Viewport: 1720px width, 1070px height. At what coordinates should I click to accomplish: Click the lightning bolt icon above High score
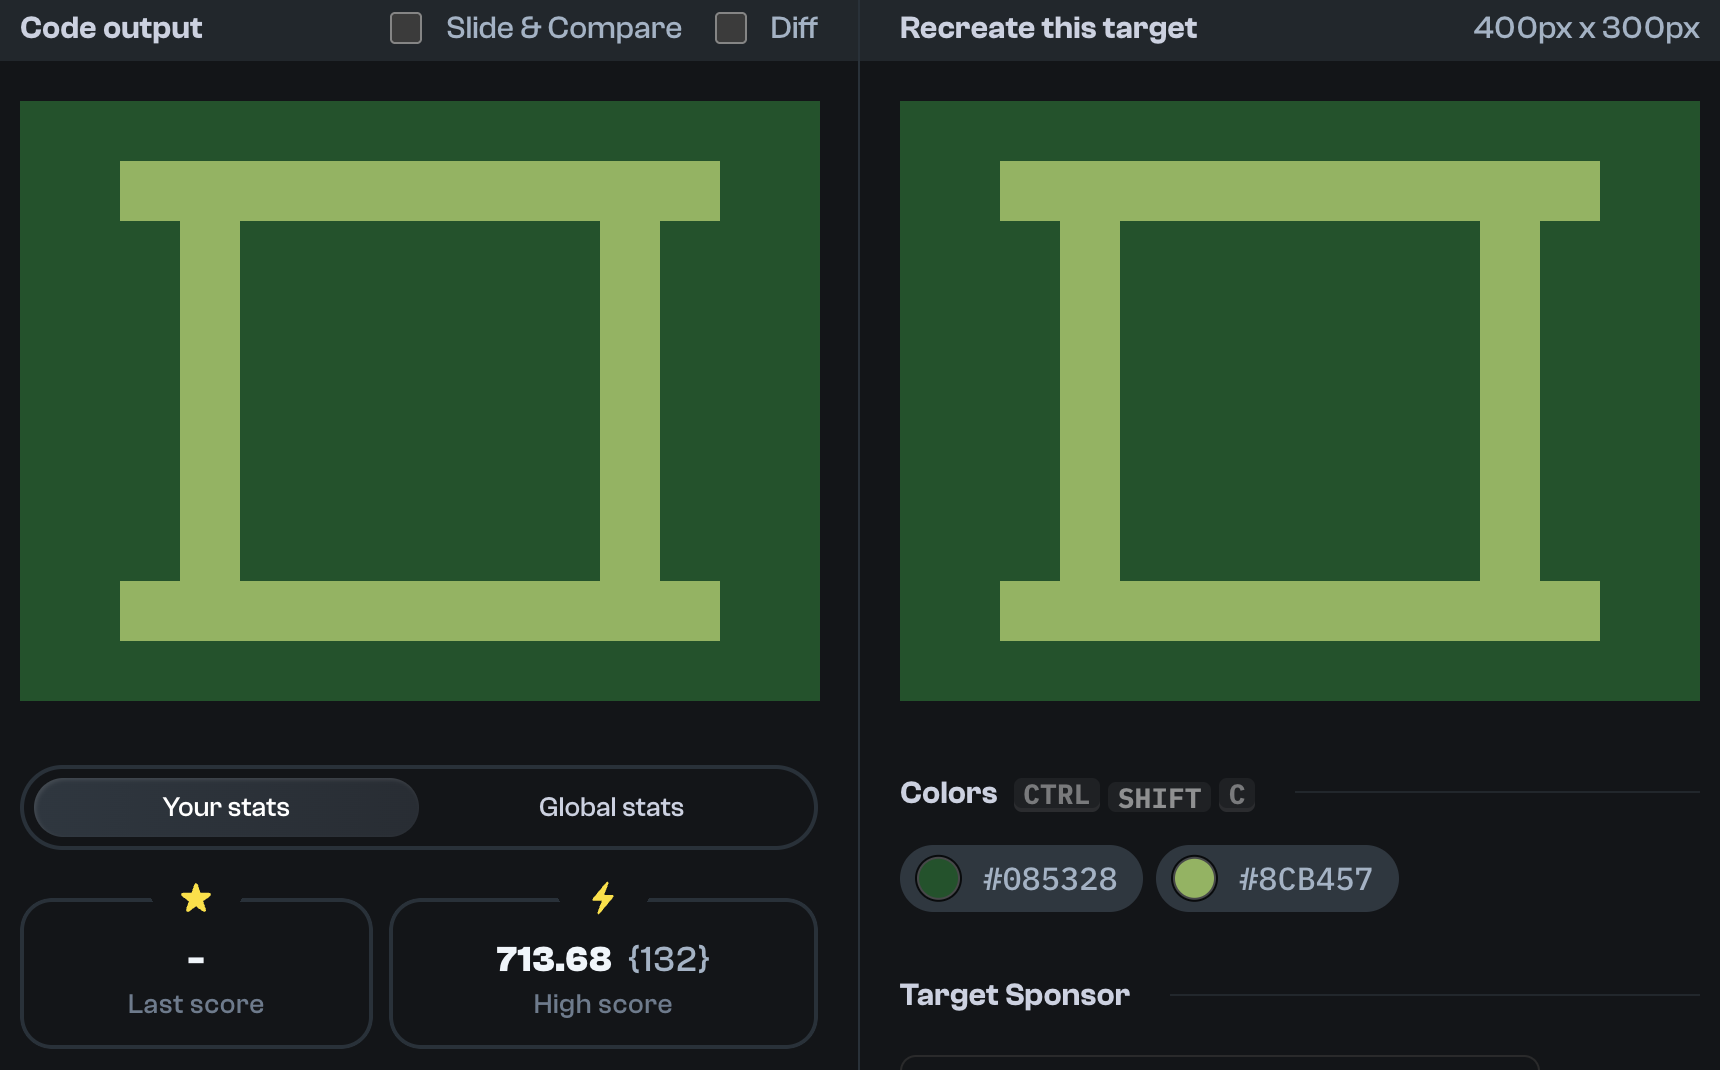pyautogui.click(x=603, y=897)
